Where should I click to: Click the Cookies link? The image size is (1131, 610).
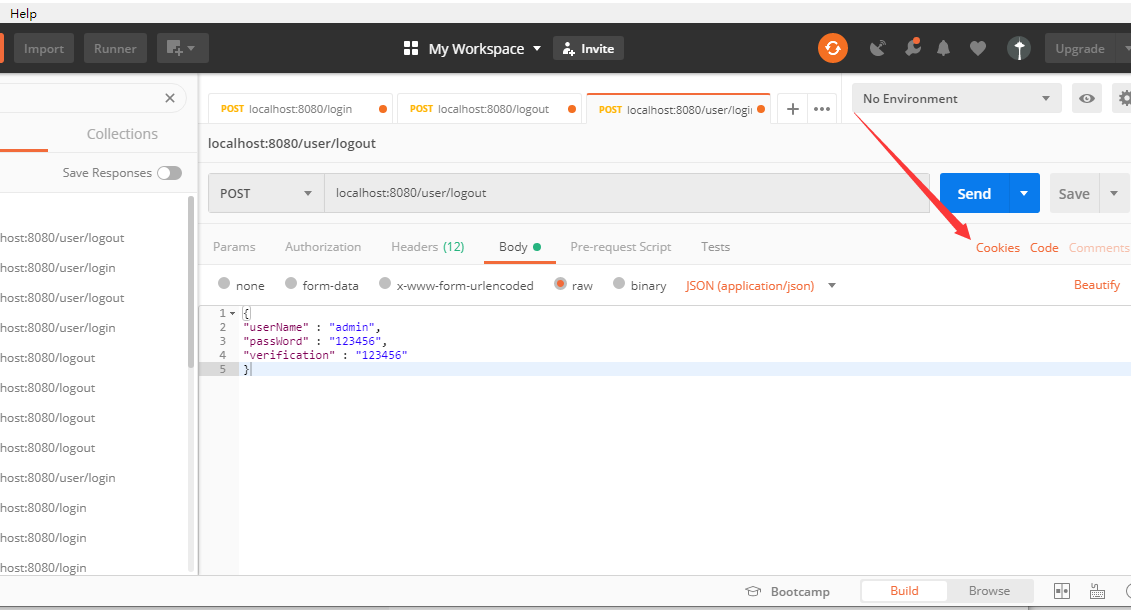tap(997, 246)
